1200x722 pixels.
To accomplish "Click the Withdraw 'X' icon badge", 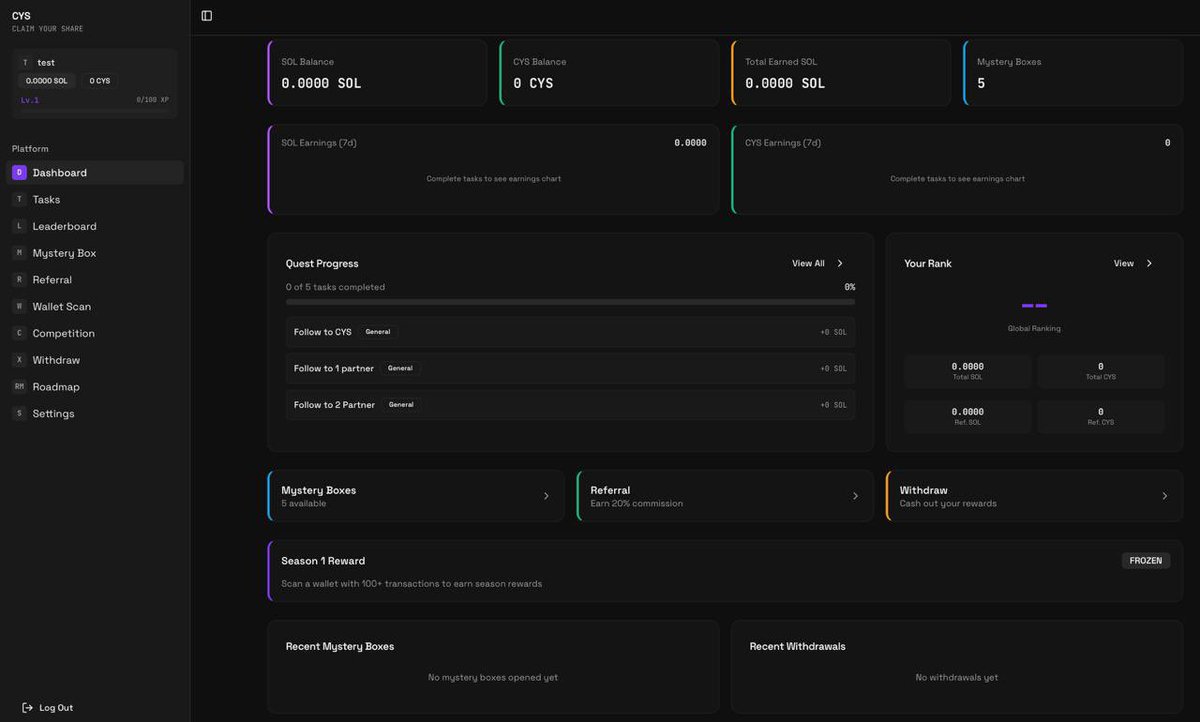I will tap(19, 360).
